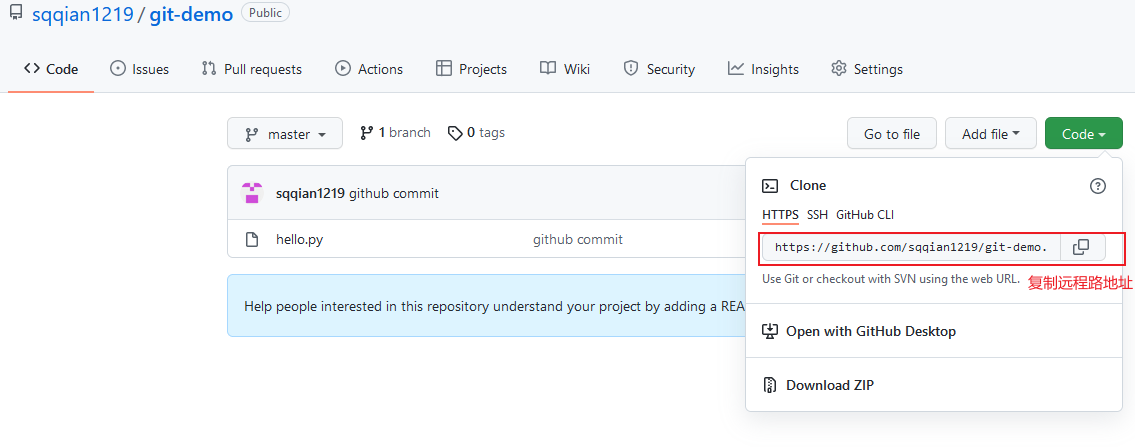Open the Code tab
The width and height of the screenshot is (1135, 447).
click(x=51, y=69)
